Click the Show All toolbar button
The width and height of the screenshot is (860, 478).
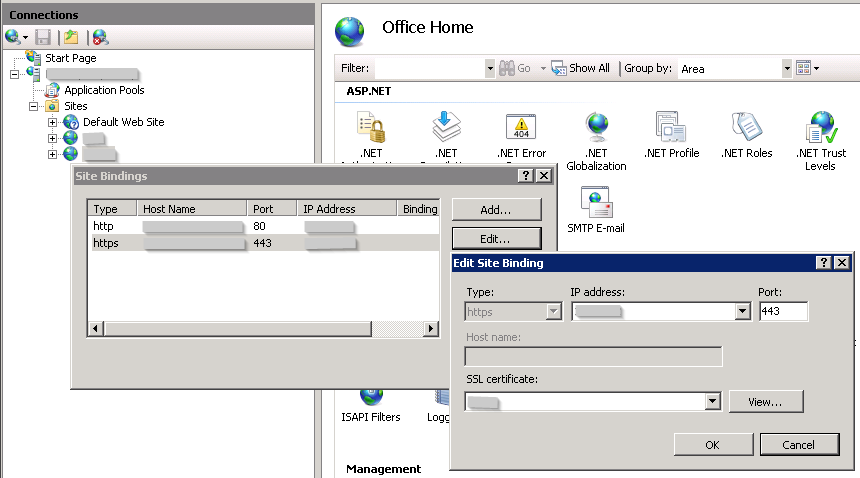point(580,68)
